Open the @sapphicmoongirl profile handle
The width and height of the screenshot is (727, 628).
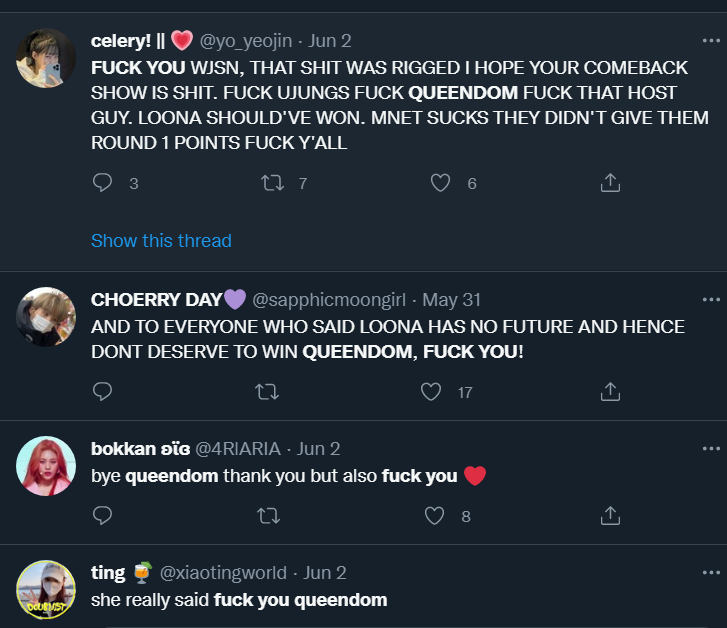pyautogui.click(x=332, y=299)
